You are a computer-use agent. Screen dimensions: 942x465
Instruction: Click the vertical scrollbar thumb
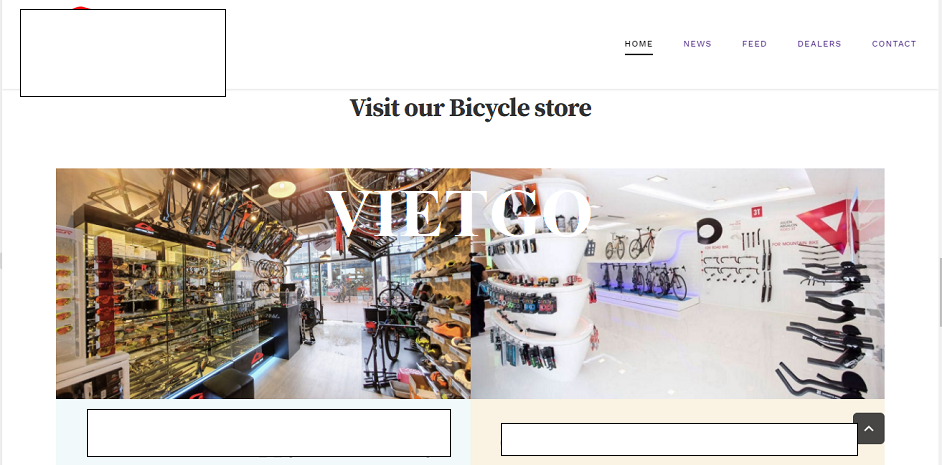click(940, 291)
